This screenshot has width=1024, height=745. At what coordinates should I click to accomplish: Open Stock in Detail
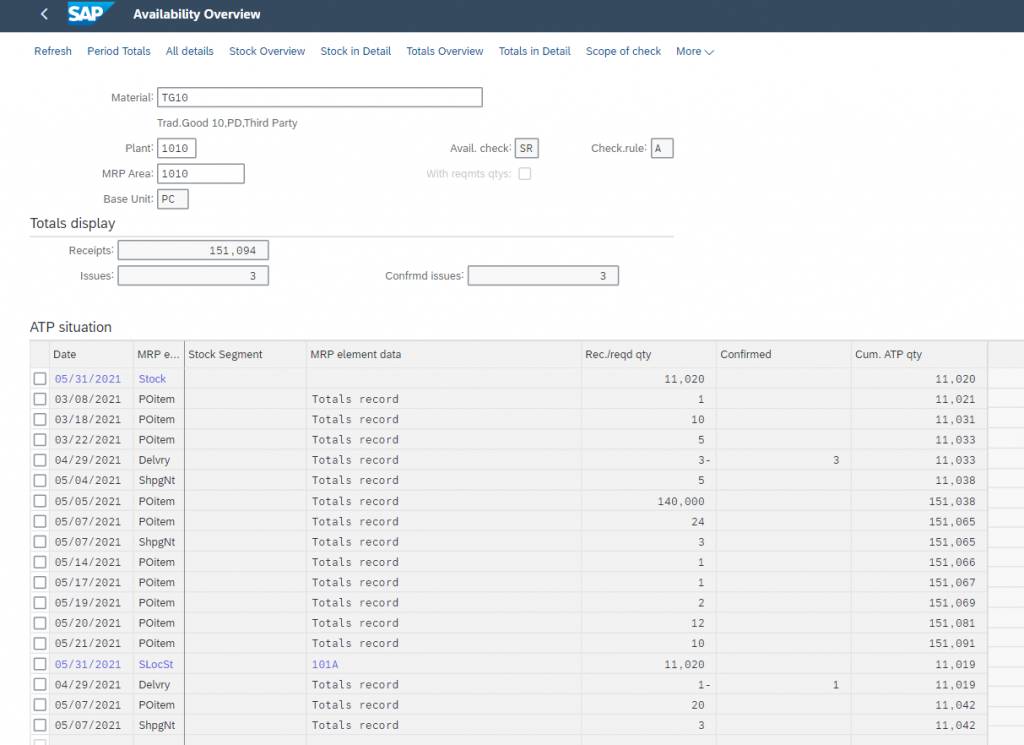click(x=355, y=51)
